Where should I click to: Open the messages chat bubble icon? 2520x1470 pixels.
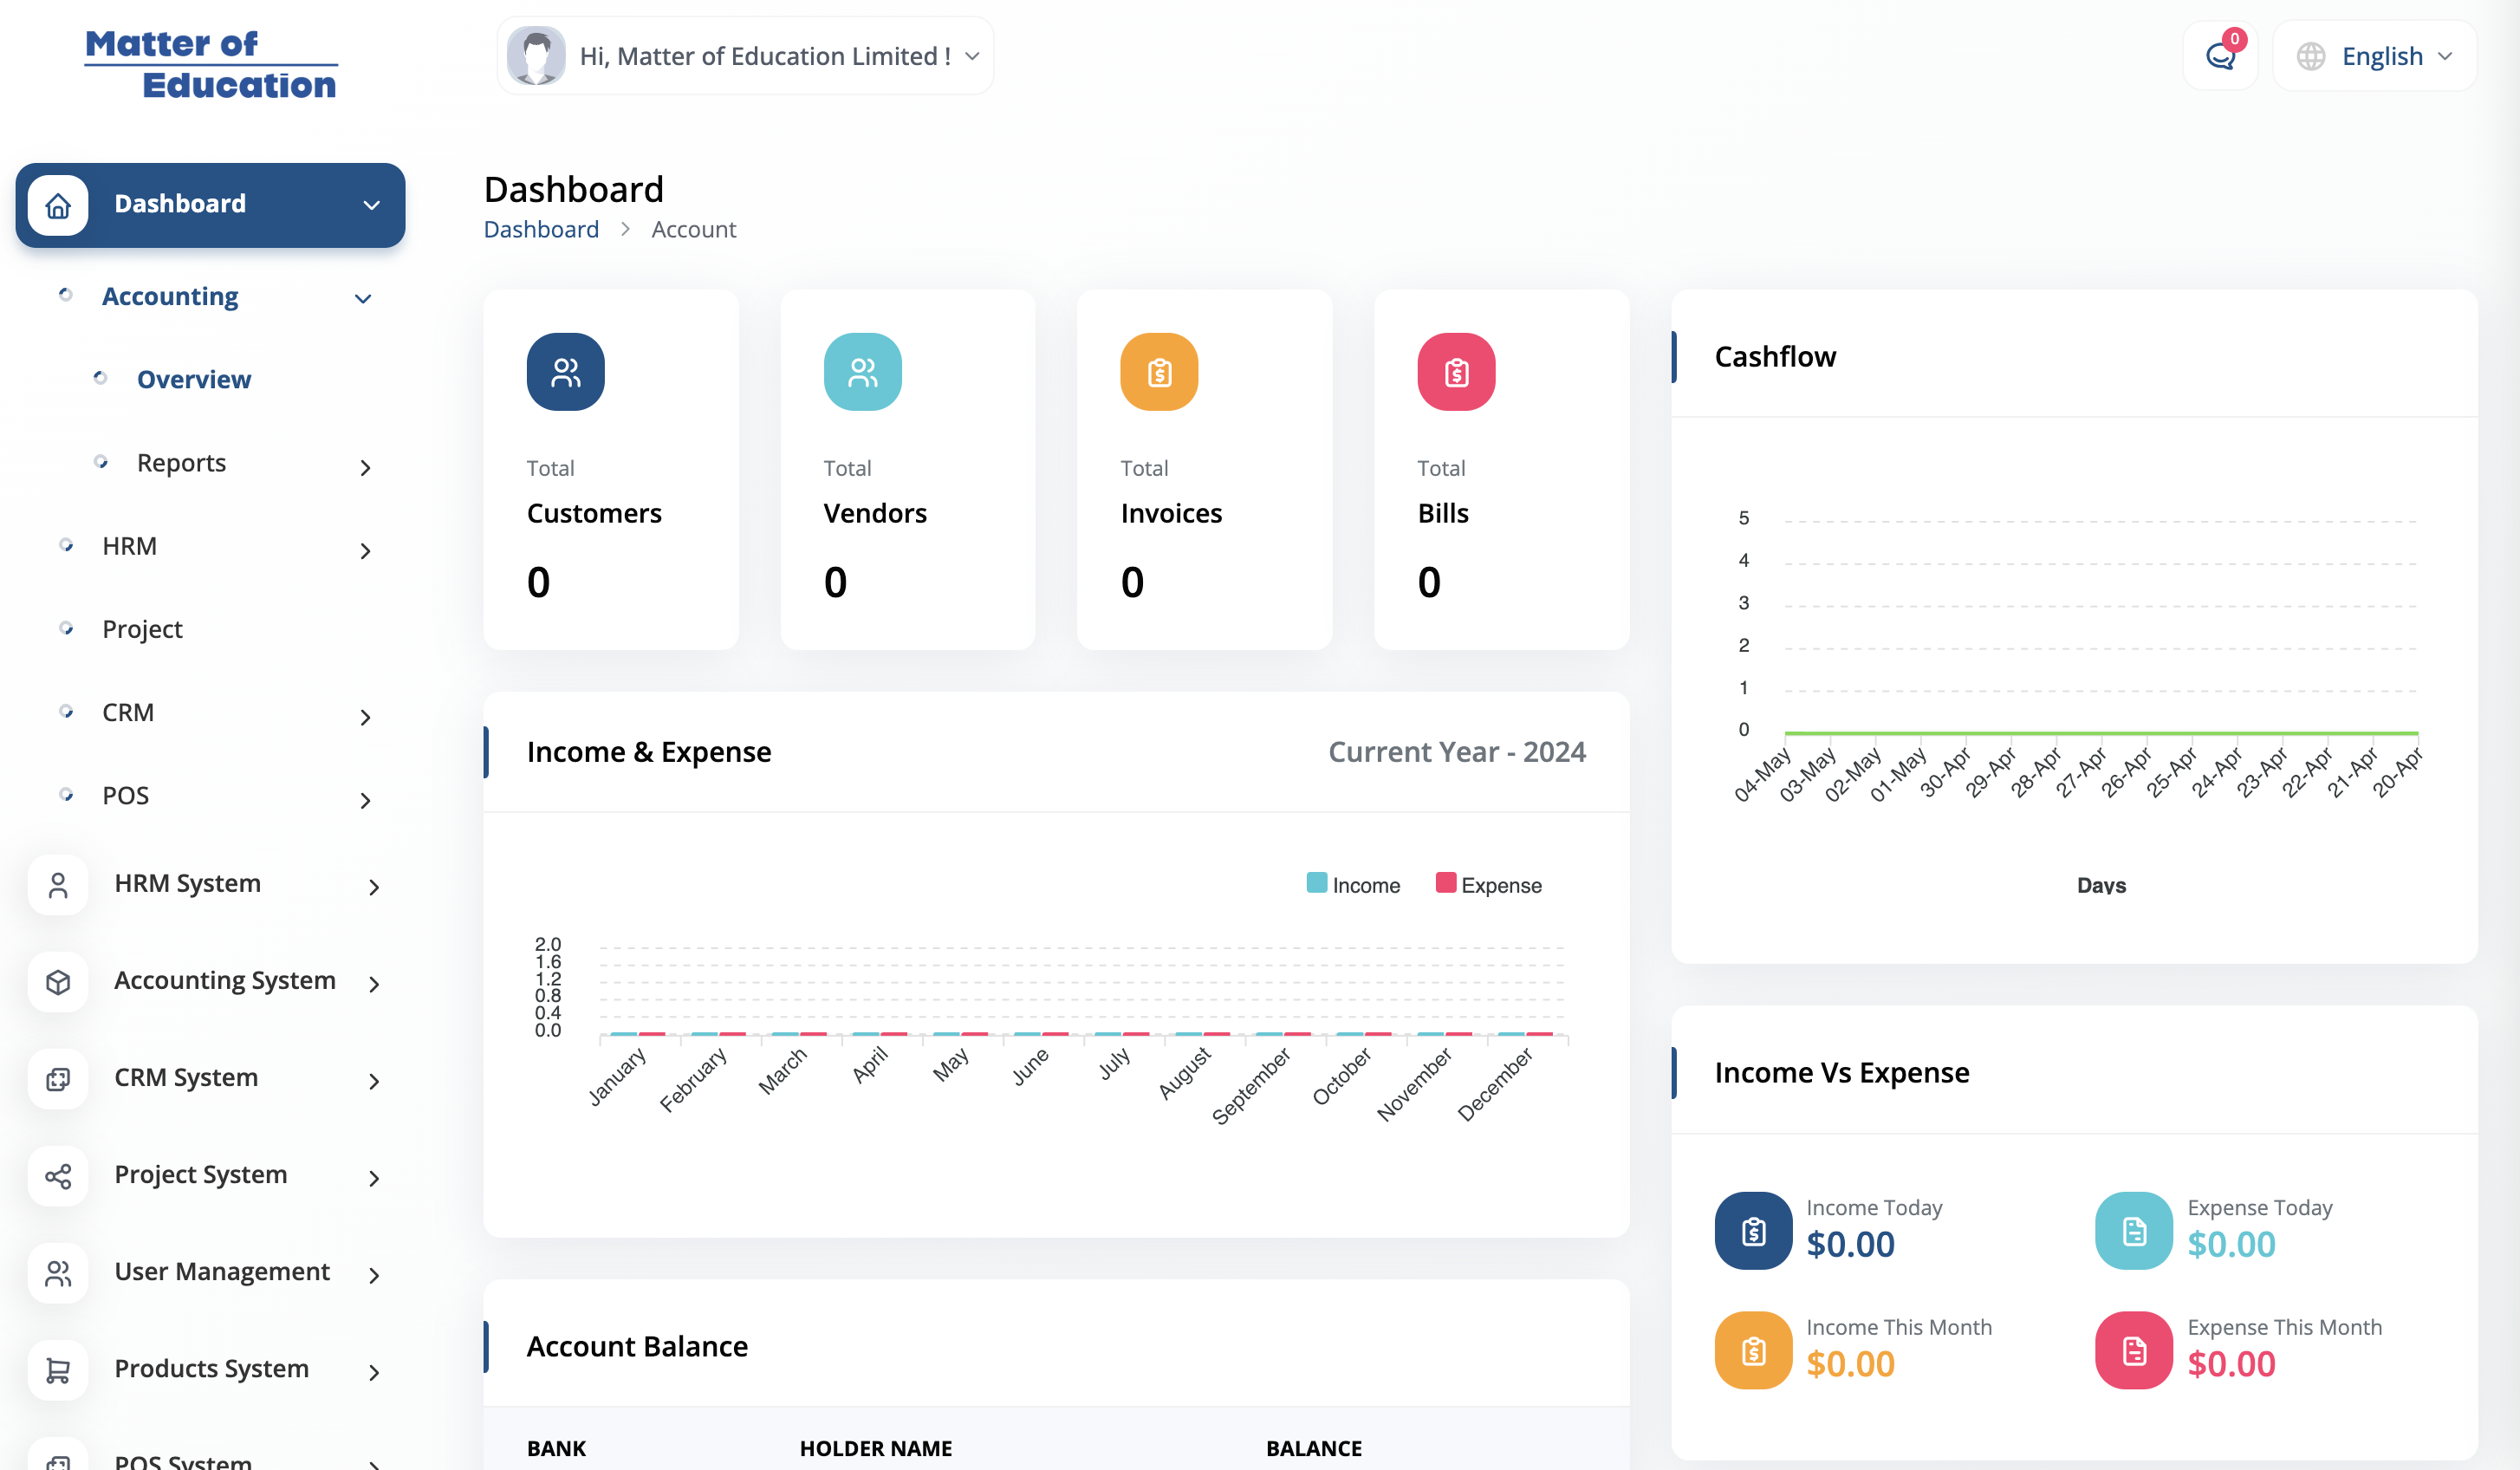pyautogui.click(x=2219, y=56)
